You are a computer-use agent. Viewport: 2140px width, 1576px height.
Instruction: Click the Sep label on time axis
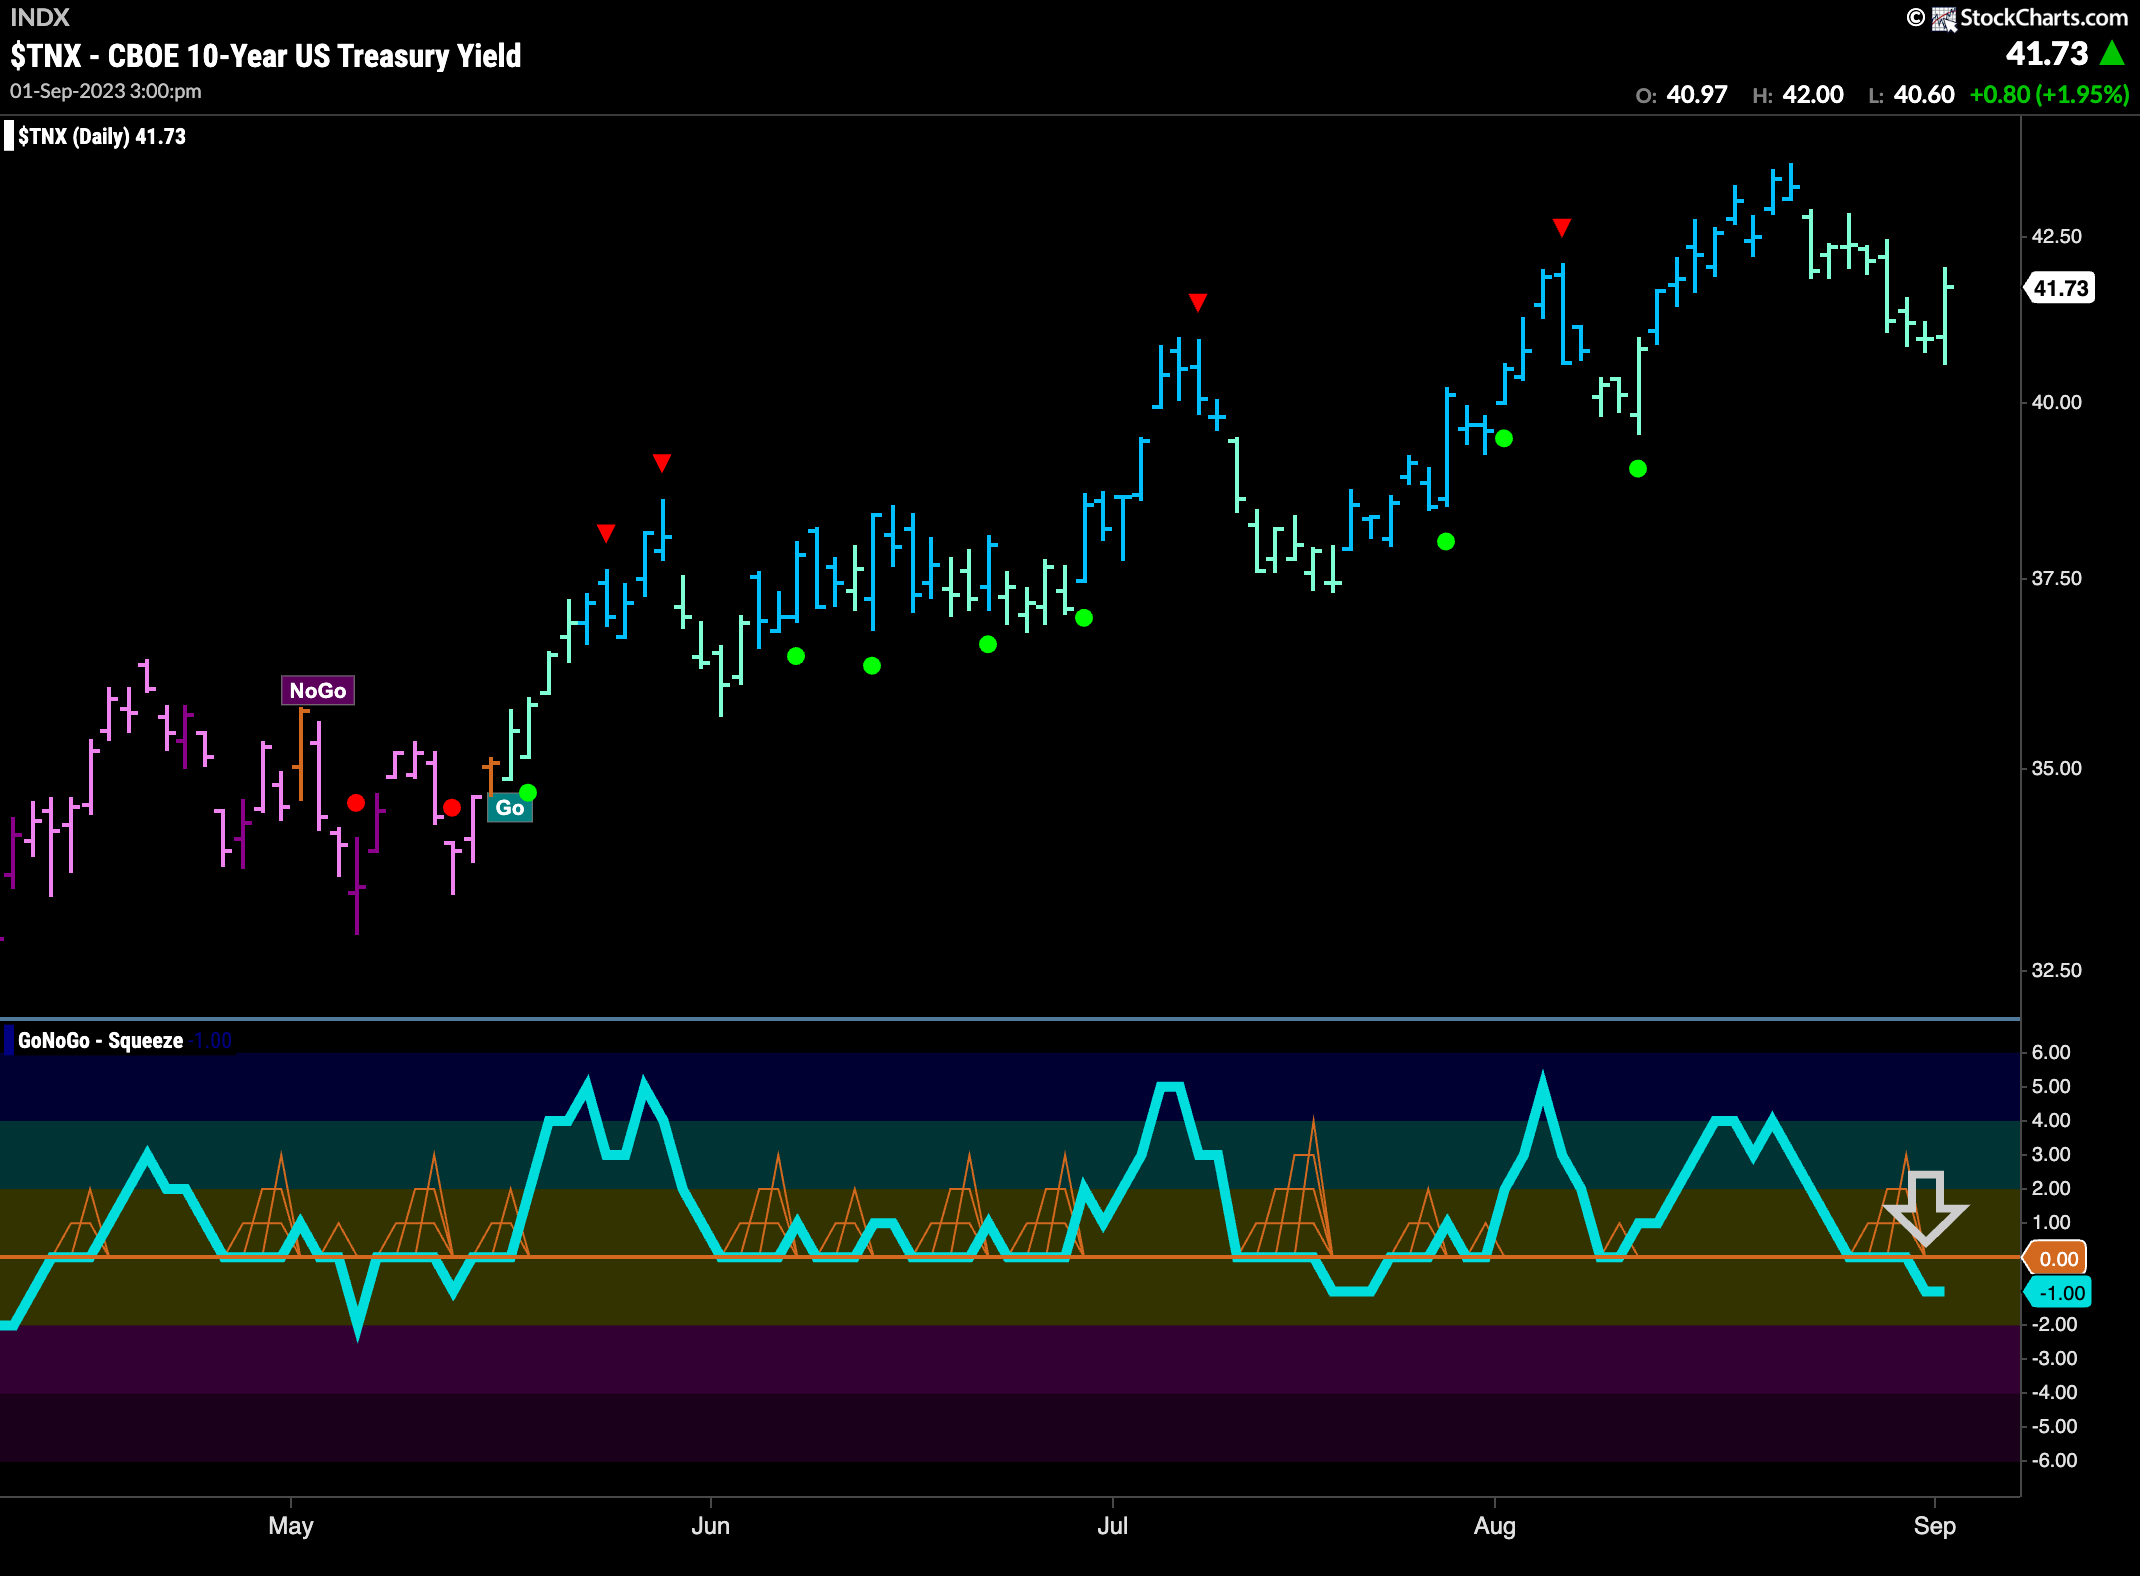1934,1526
